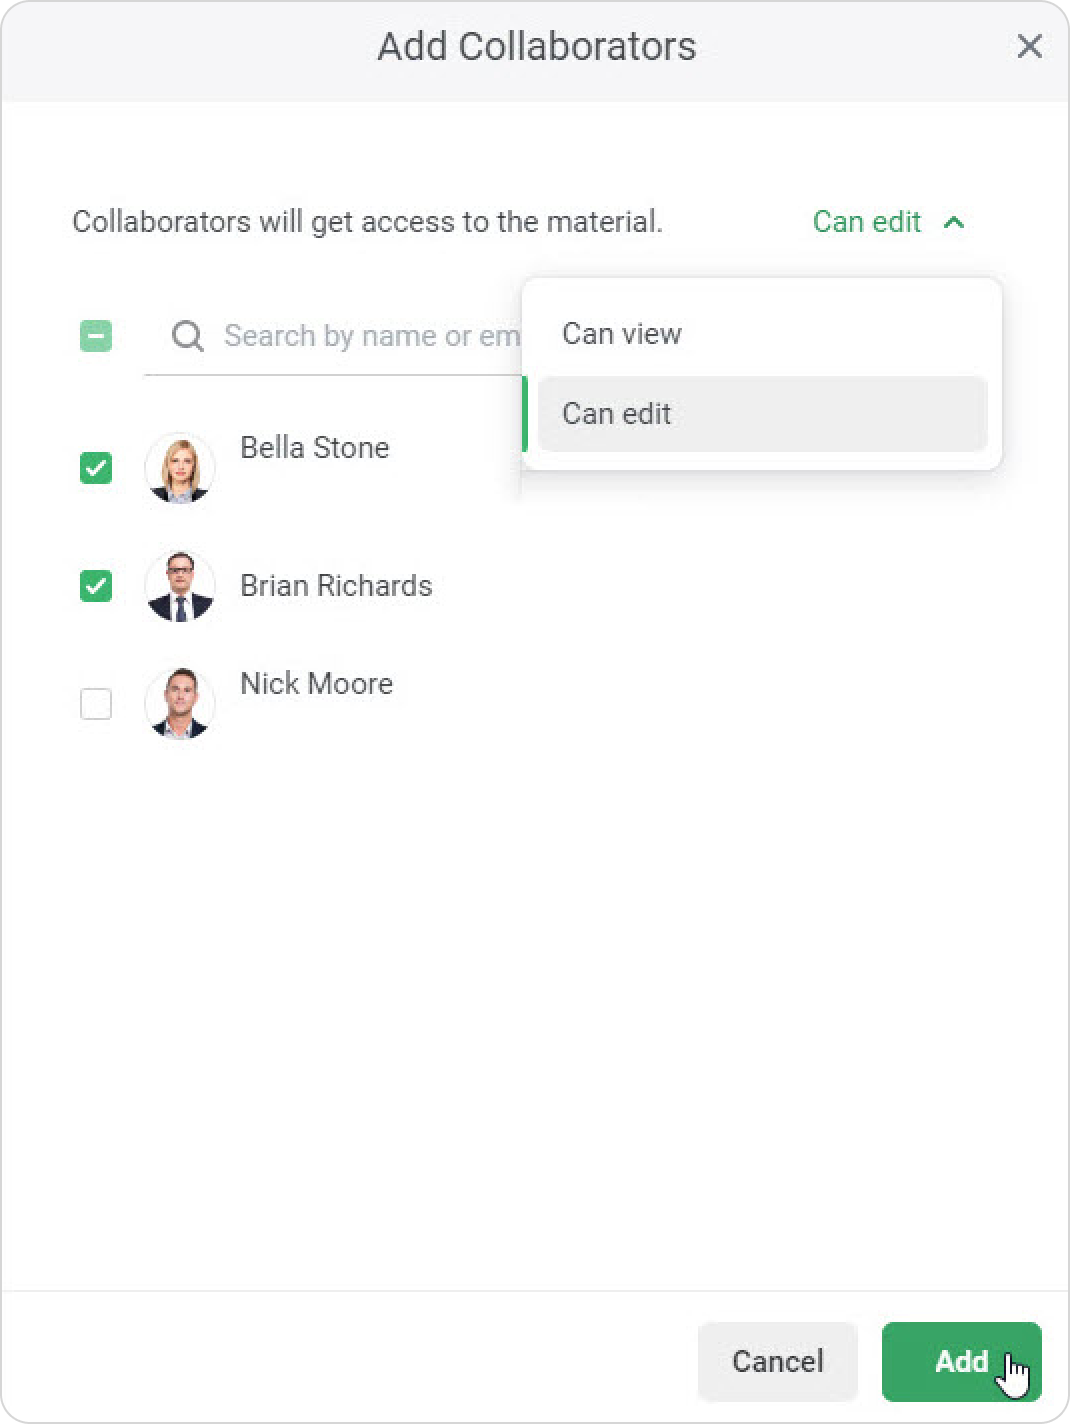Open the Can edit permission dropdown
The image size is (1070, 1424).
[888, 222]
